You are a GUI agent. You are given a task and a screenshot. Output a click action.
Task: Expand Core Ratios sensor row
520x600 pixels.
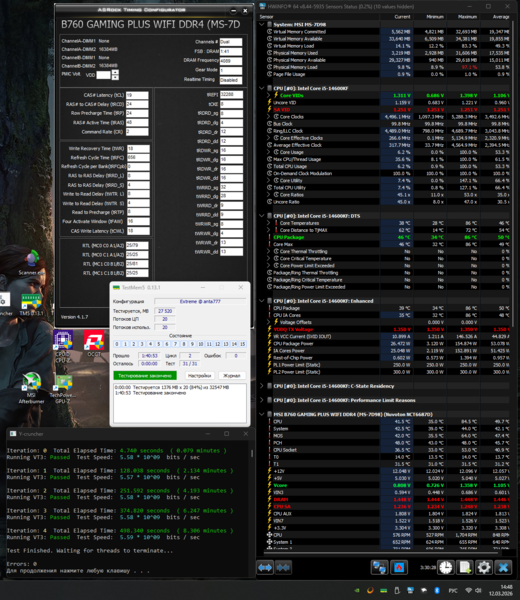point(269,195)
